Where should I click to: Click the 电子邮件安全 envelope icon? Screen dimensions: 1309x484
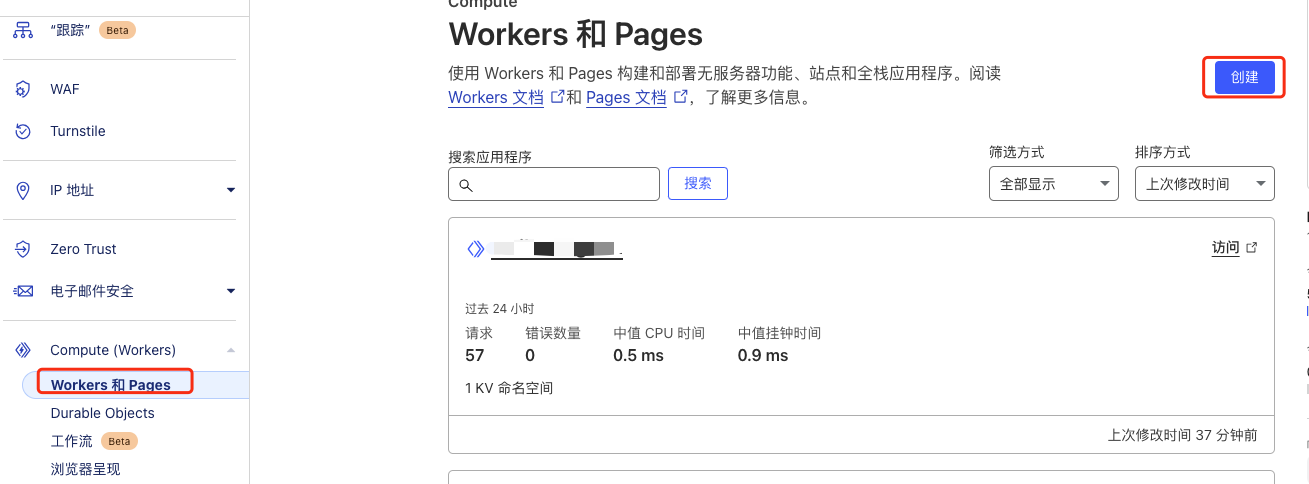pos(22,291)
